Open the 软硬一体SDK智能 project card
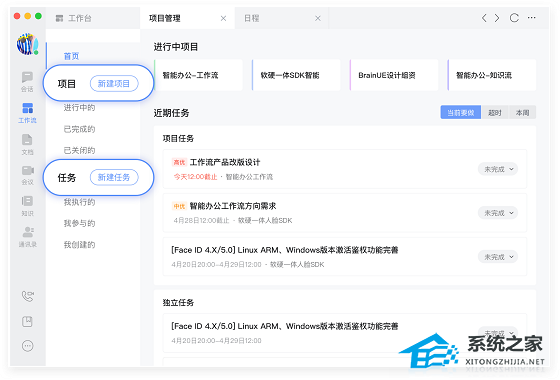This screenshot has width=560, height=380. 296,75
